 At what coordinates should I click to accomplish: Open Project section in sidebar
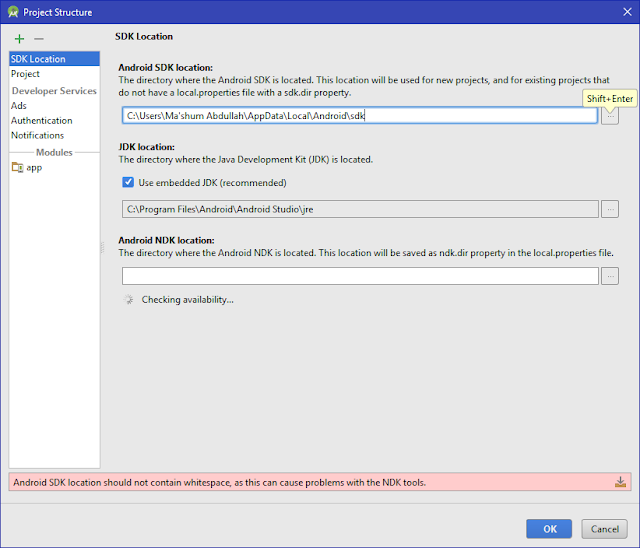(x=54, y=74)
